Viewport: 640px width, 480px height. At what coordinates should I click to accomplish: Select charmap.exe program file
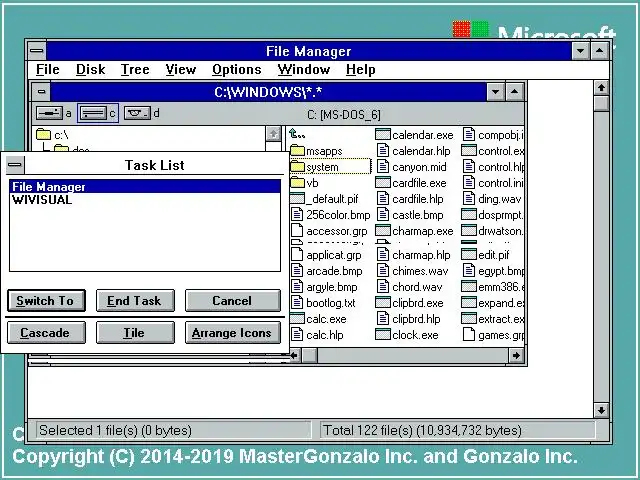(x=414, y=231)
